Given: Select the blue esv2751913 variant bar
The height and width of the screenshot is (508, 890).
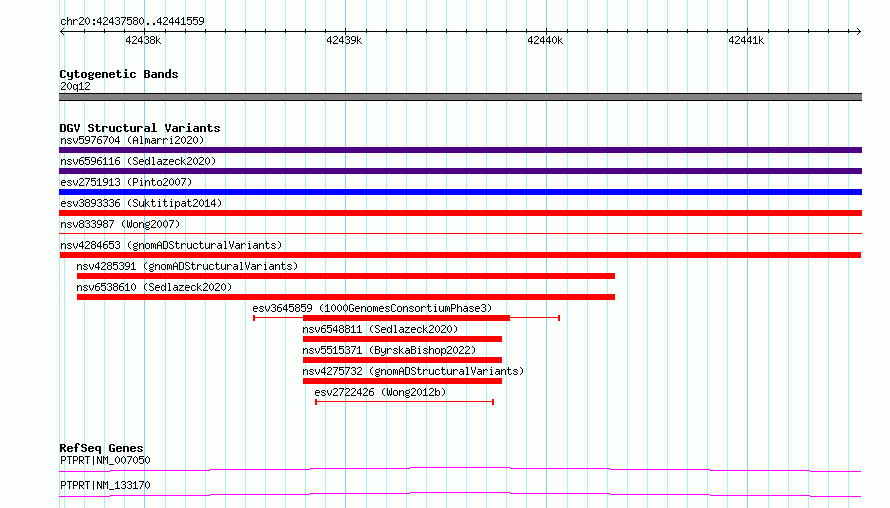Looking at the screenshot, I should click(460, 192).
